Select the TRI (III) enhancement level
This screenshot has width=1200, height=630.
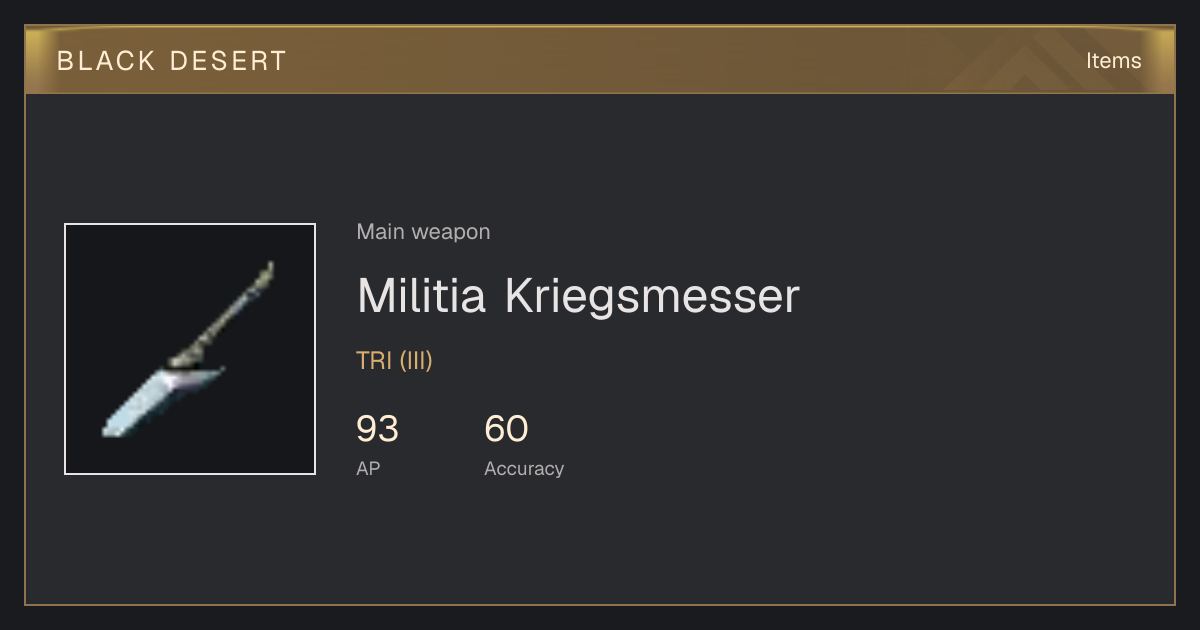click(x=394, y=361)
